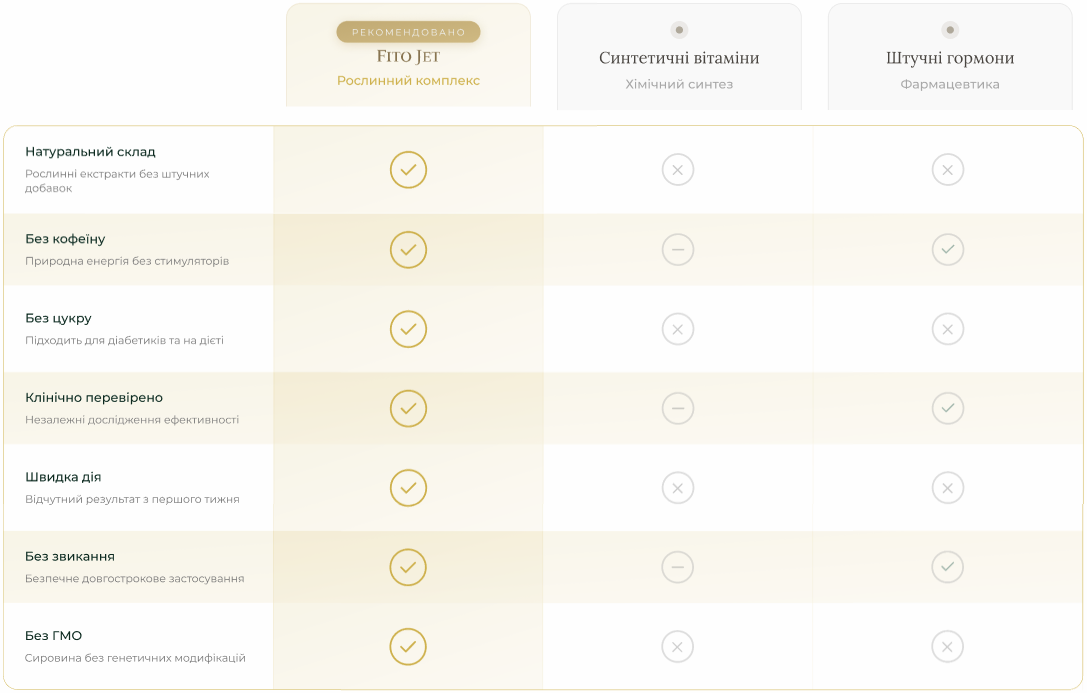This screenshot has height=693, width=1087.
Task: Click the Швидка дія feature title
Action: tap(63, 477)
